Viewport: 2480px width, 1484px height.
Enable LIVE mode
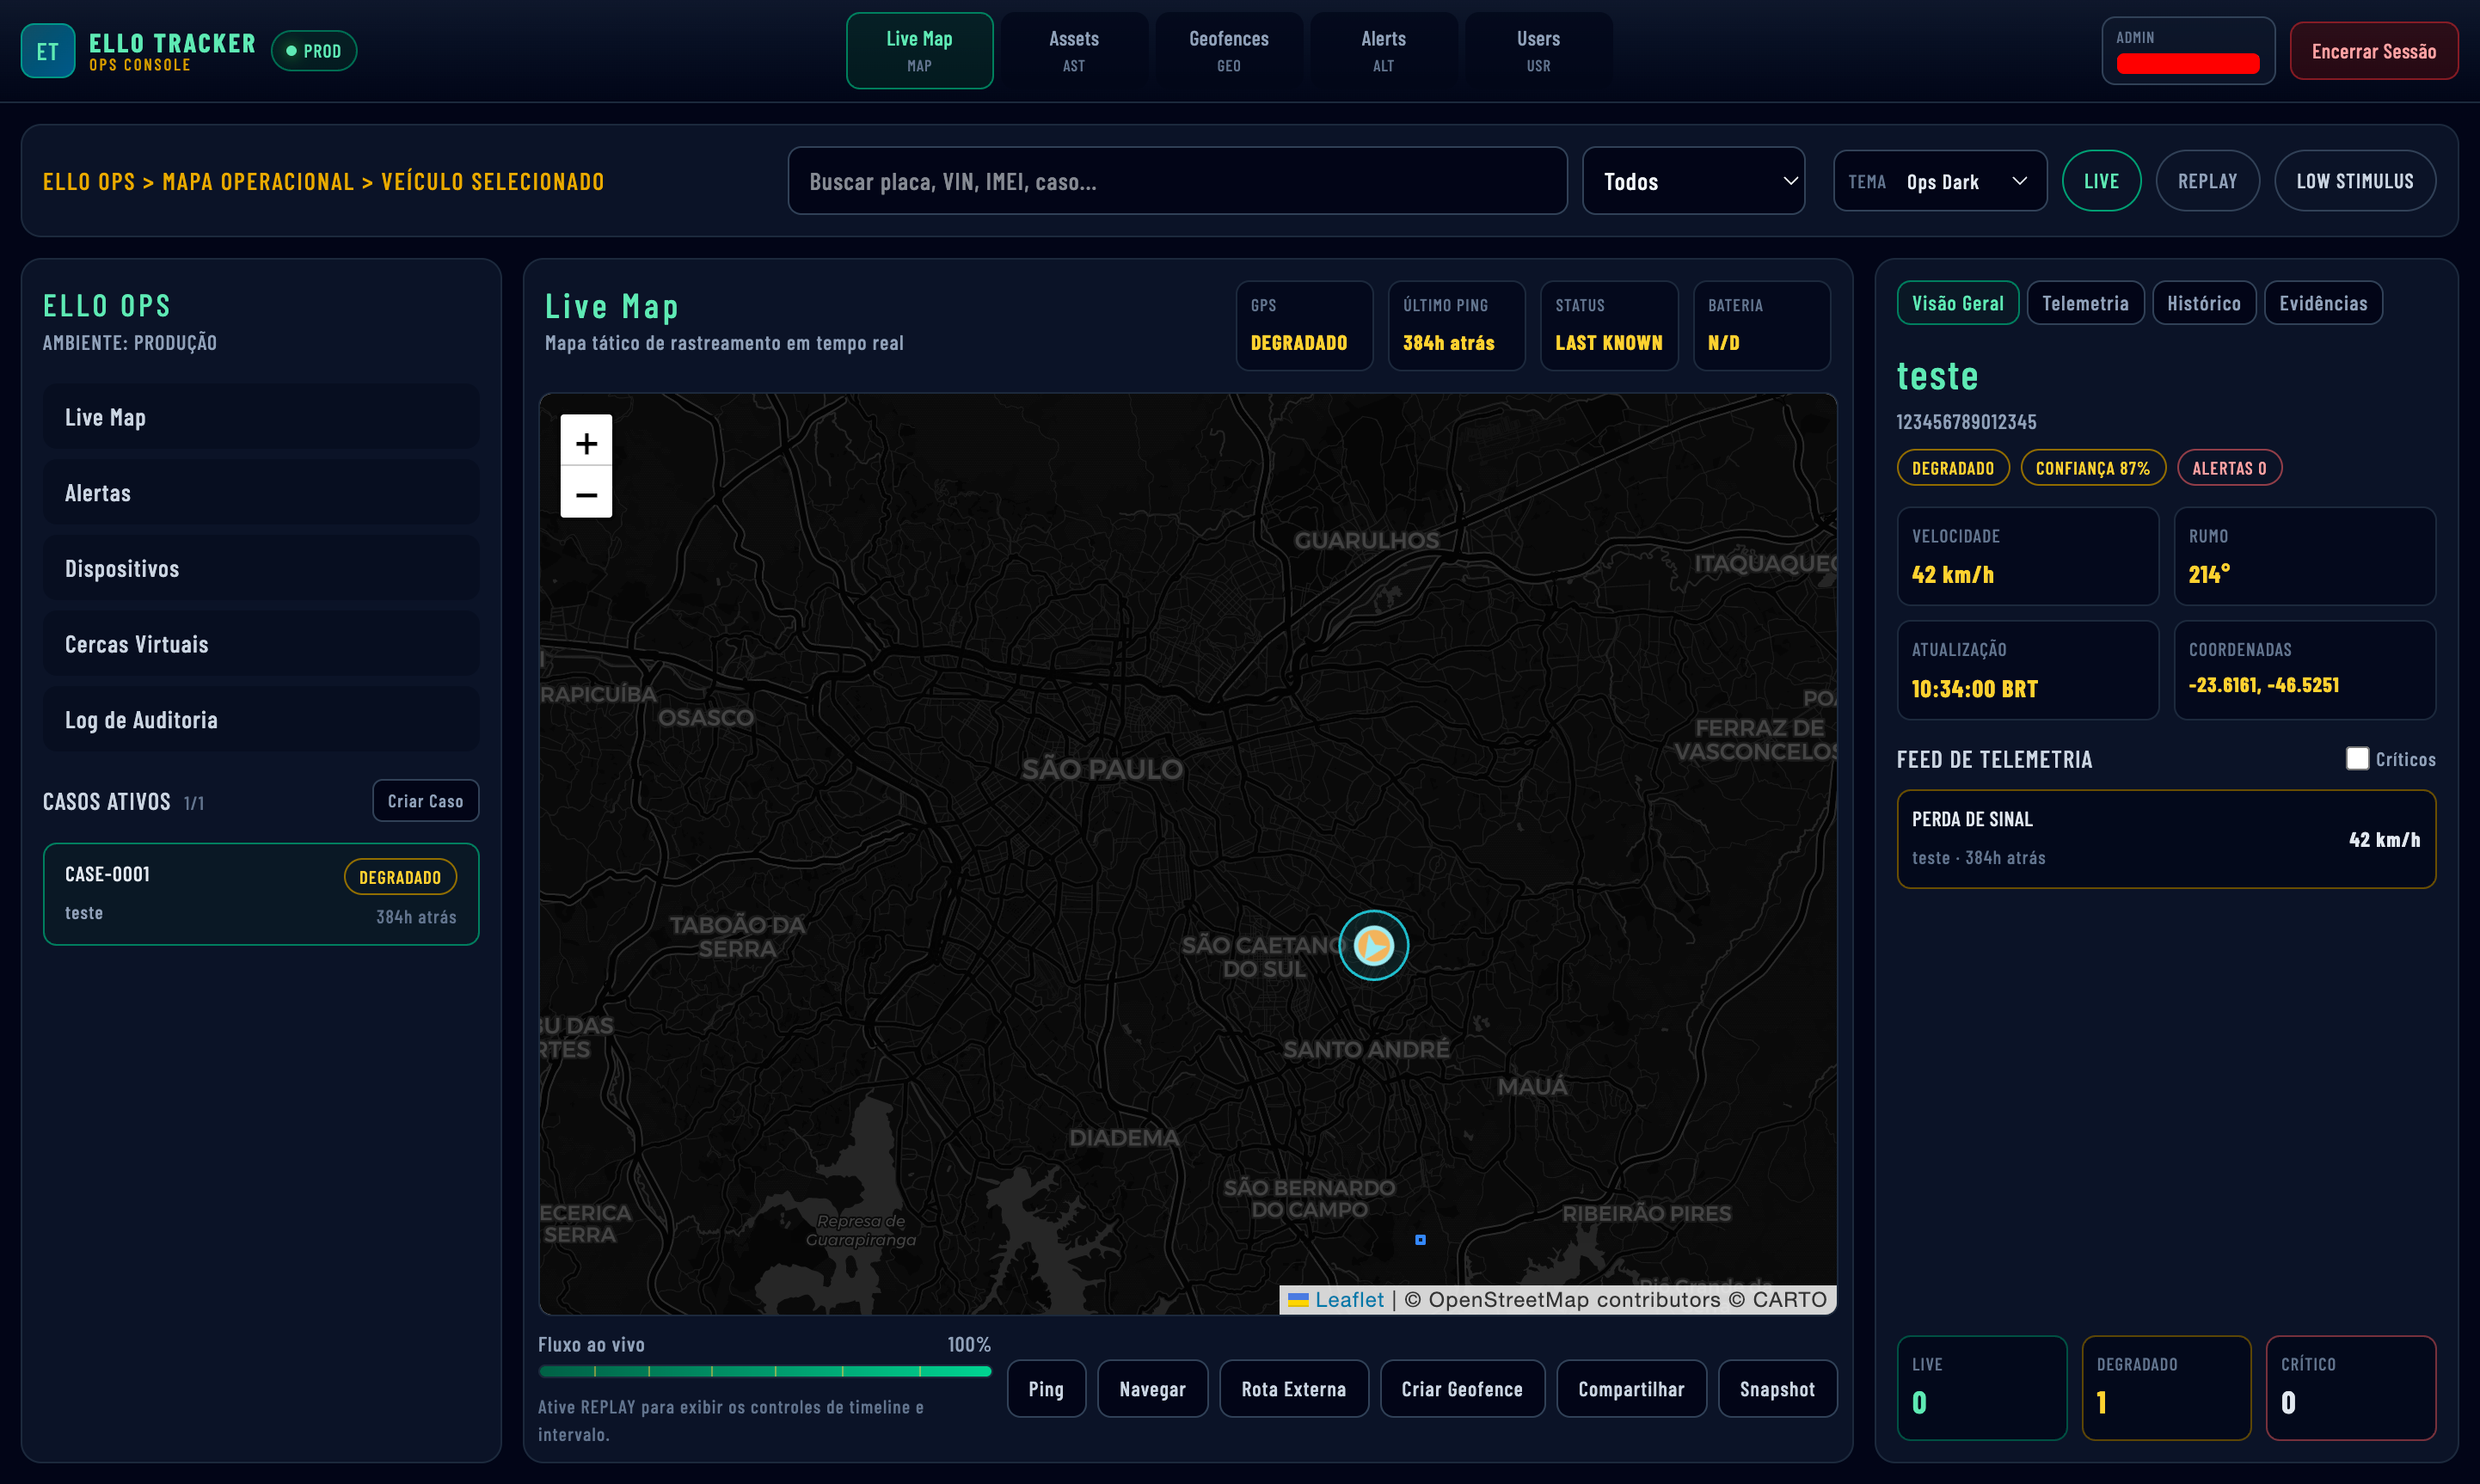(2101, 181)
